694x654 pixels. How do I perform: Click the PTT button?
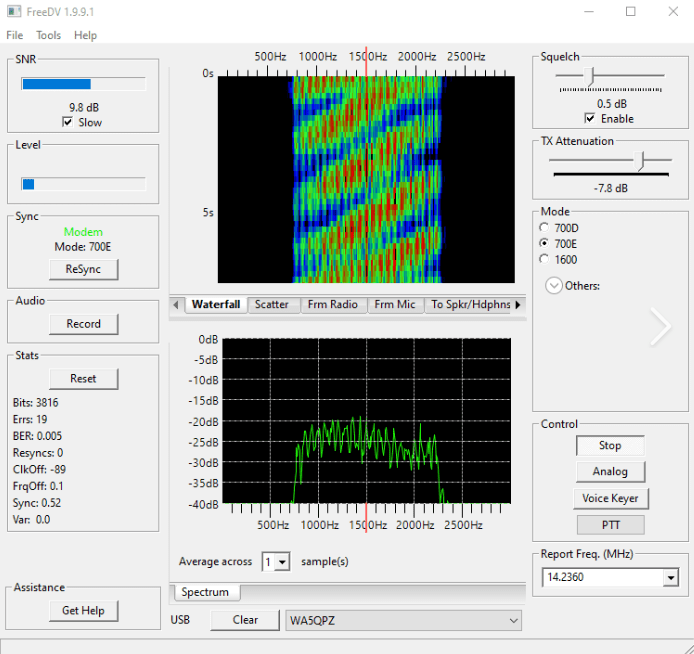(x=610, y=524)
